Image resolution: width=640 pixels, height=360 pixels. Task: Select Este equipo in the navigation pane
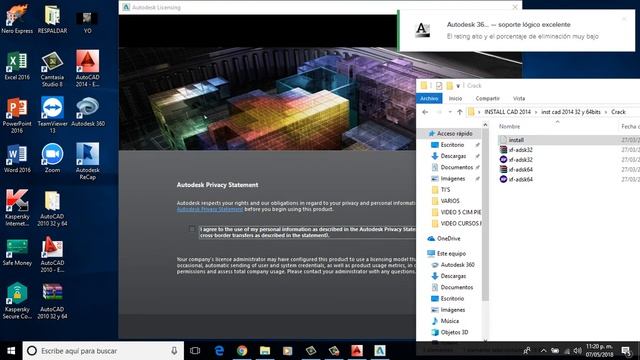(447, 253)
